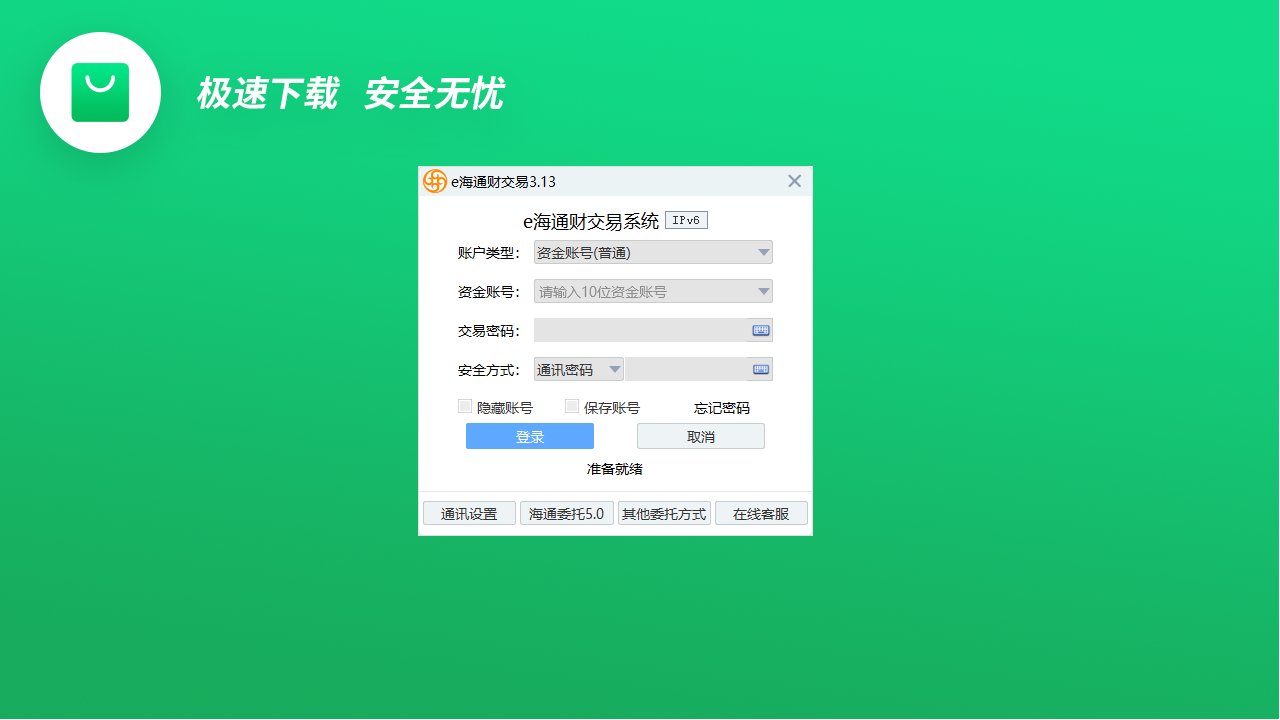Screen dimensions: 1280x720
Task: Click the 极速下载 安全无忧 banner text
Action: coord(350,94)
